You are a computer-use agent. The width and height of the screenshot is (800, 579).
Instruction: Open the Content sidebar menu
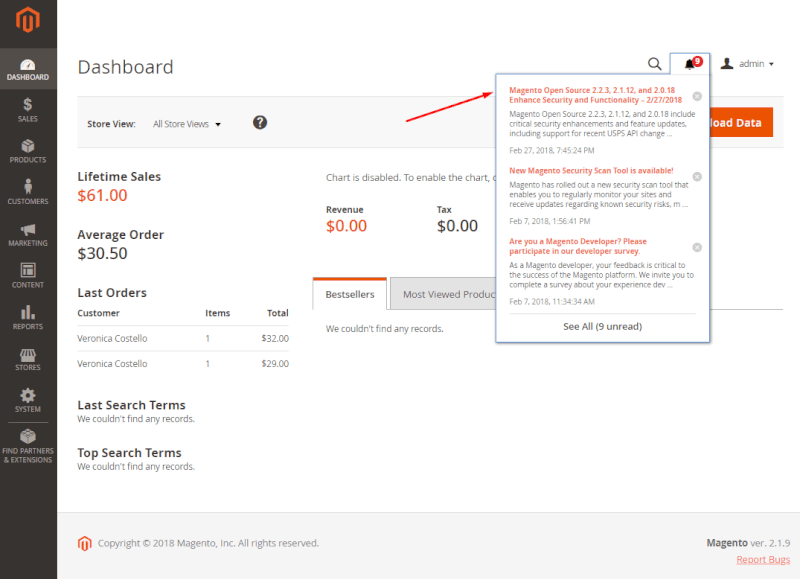point(28,276)
